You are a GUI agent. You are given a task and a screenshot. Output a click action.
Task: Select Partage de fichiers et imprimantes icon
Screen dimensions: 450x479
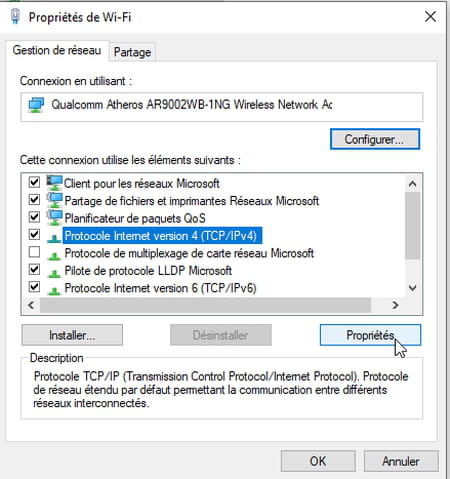54,200
